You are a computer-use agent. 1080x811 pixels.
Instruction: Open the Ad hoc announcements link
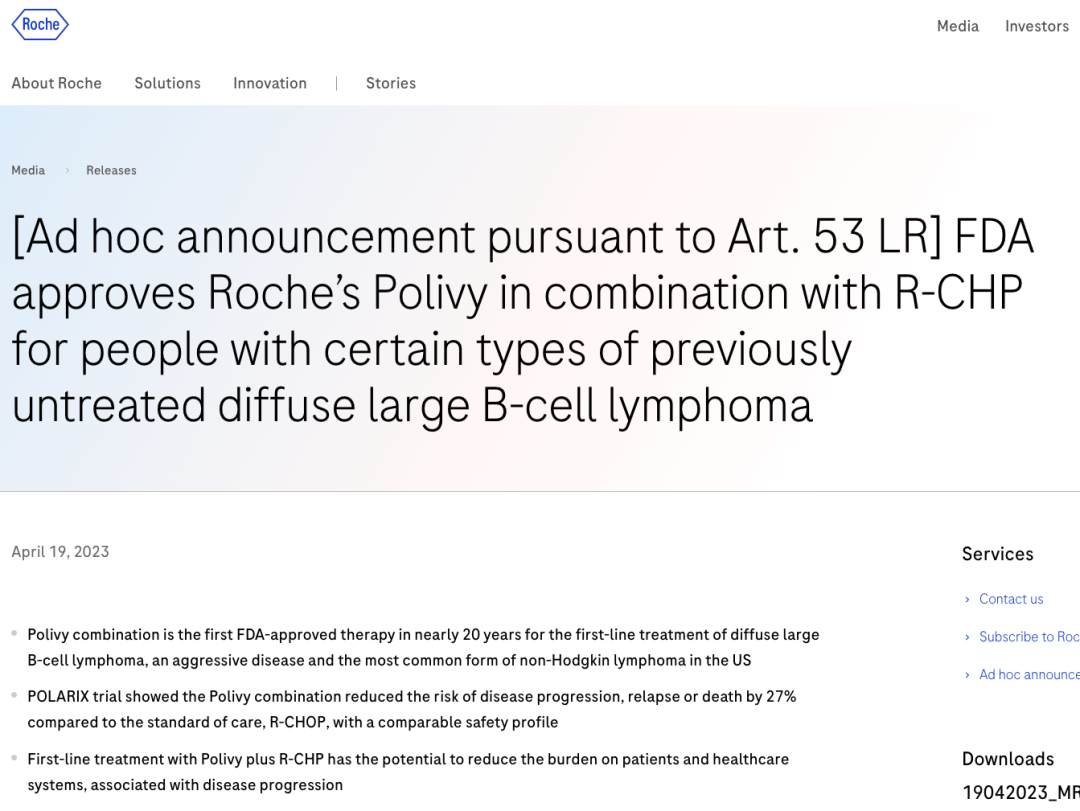[1029, 675]
